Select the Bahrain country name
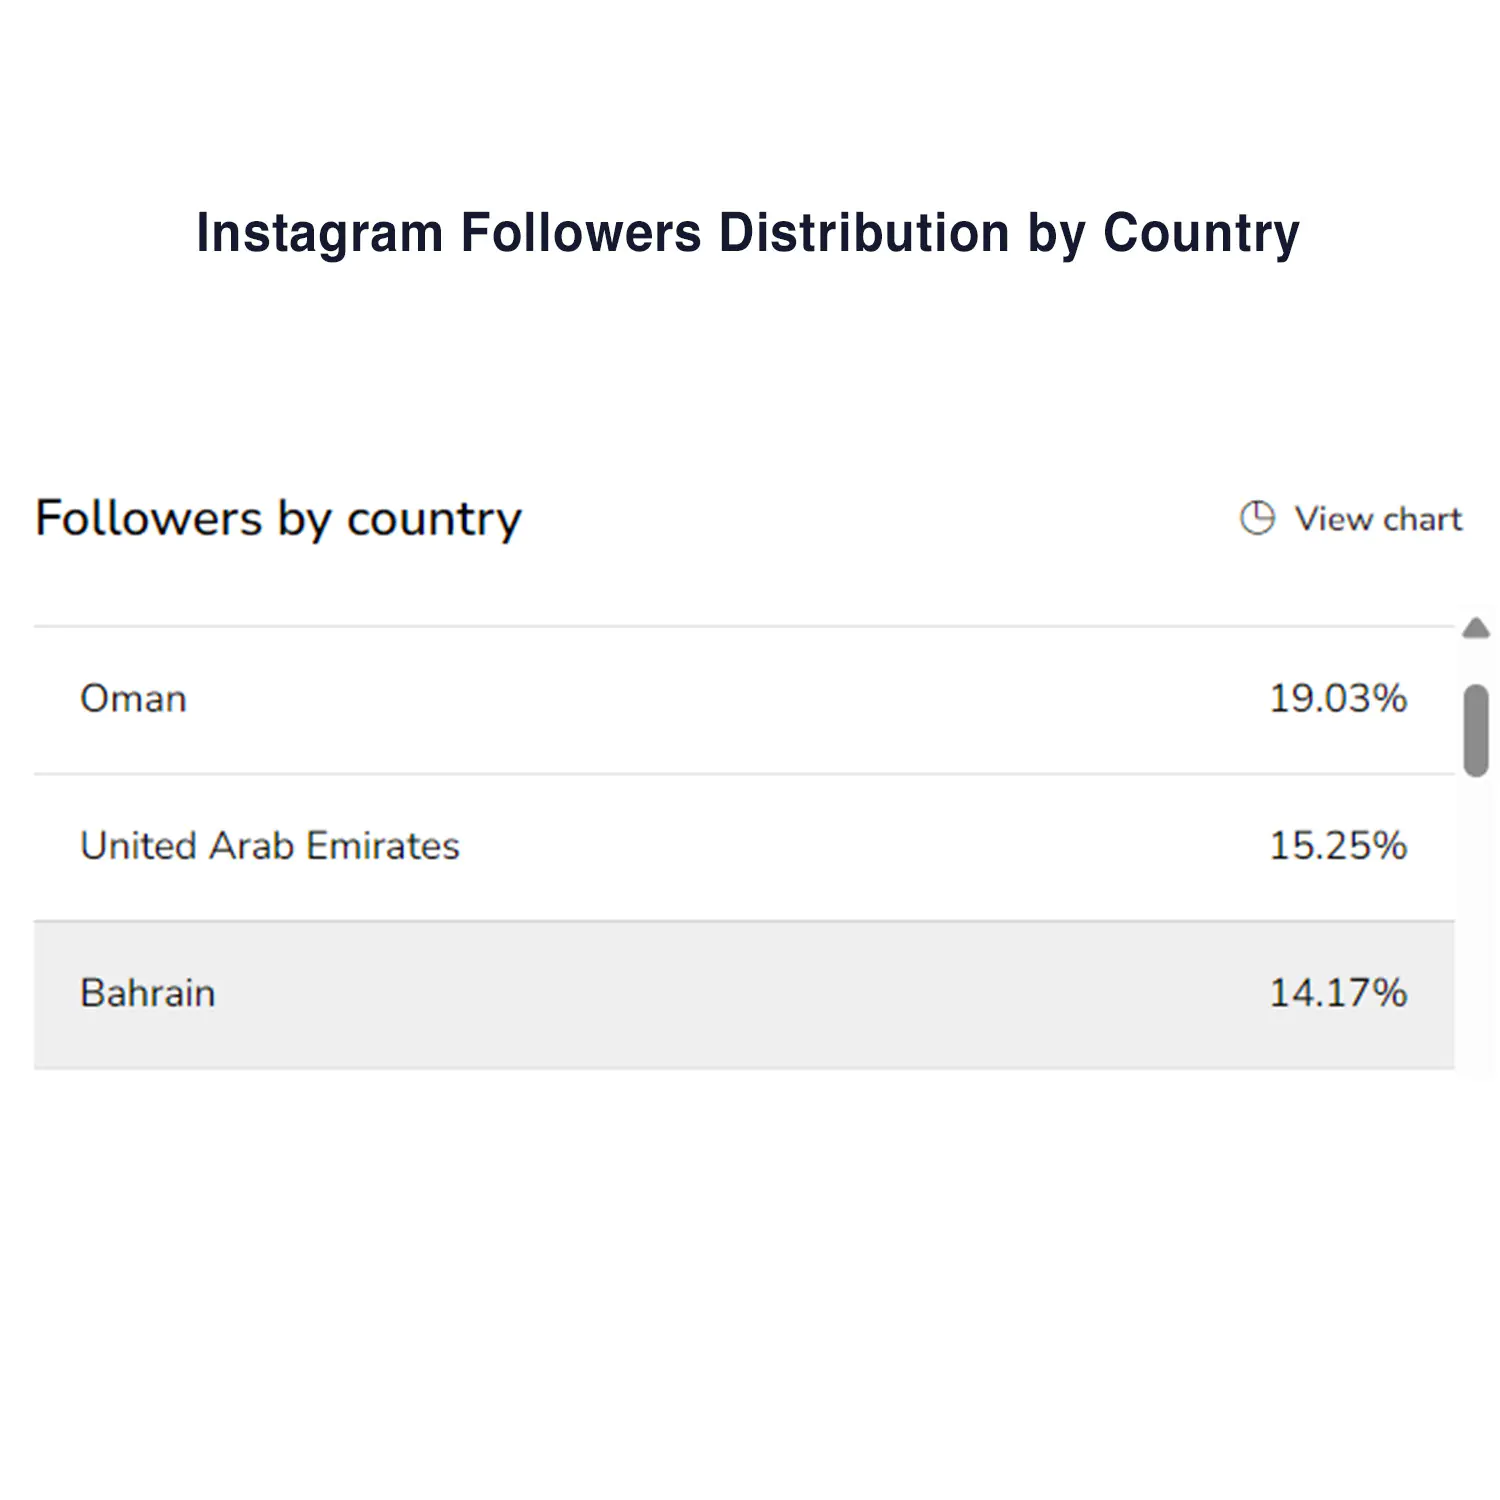Viewport: 1500px width, 1500px height. [147, 993]
